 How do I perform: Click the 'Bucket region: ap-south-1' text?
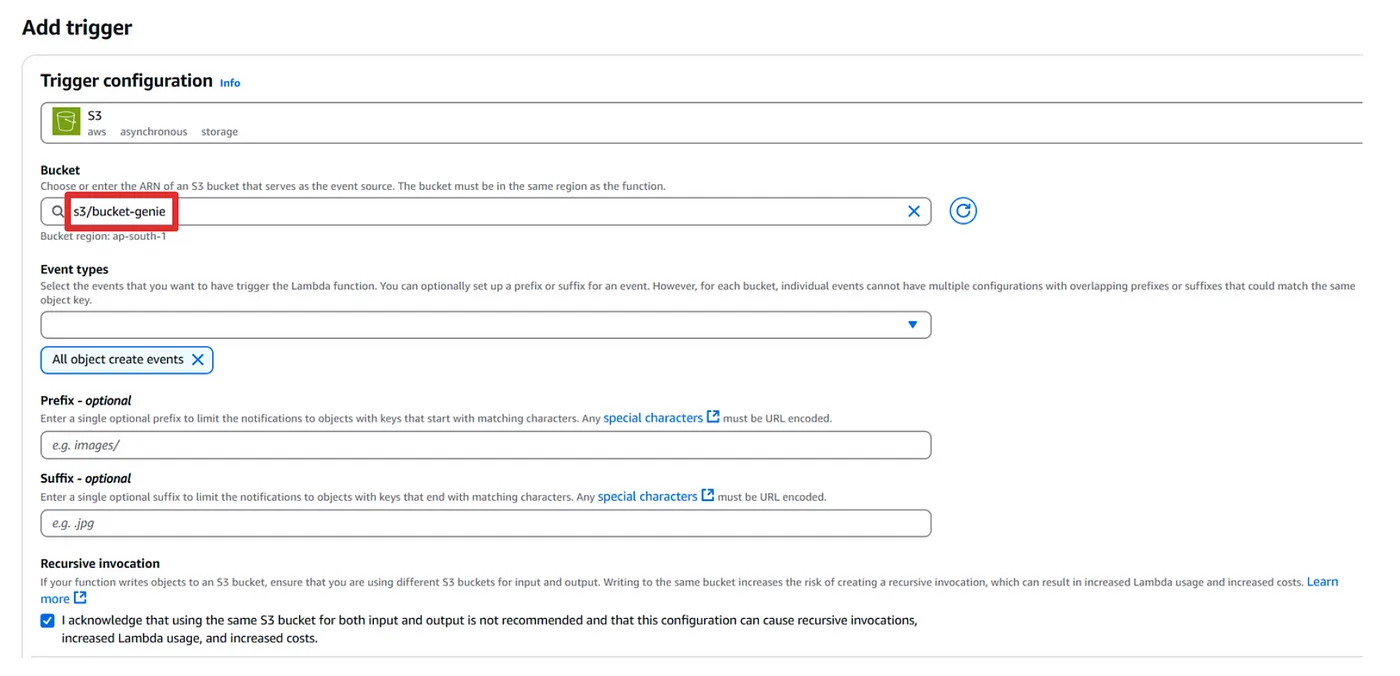[103, 237]
